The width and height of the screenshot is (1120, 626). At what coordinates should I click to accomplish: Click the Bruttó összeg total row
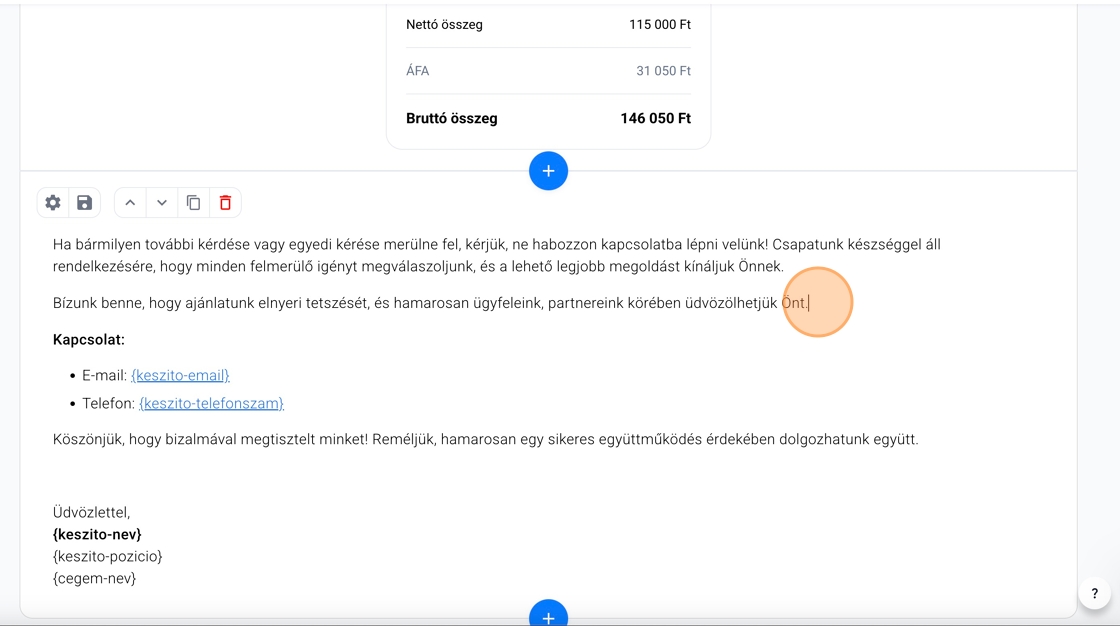point(548,118)
